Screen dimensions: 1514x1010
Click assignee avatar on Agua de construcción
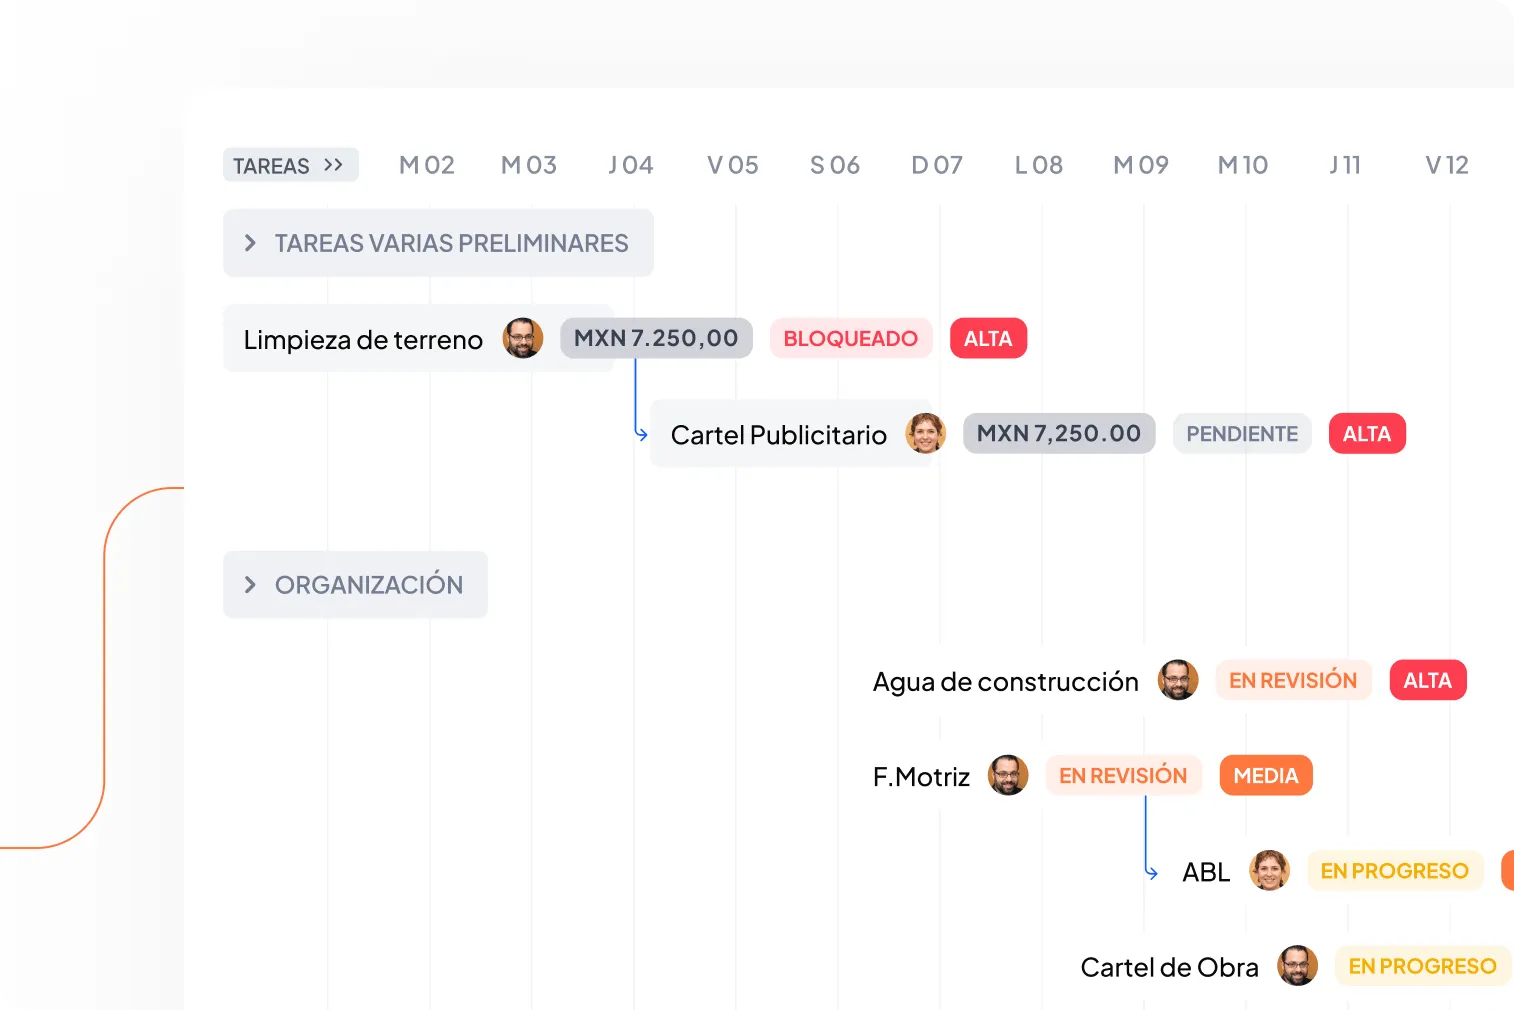(1178, 680)
